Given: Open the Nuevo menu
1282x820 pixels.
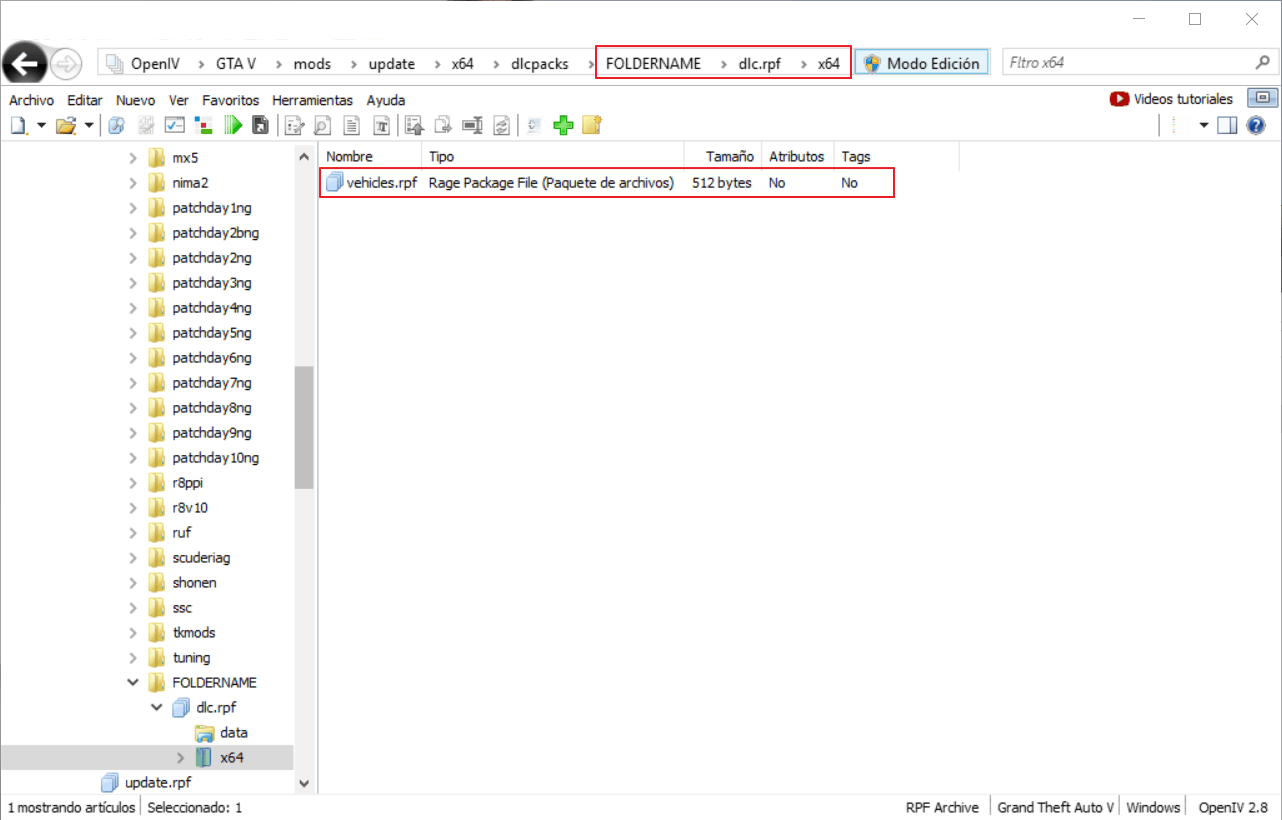Looking at the screenshot, I should click(x=135, y=100).
